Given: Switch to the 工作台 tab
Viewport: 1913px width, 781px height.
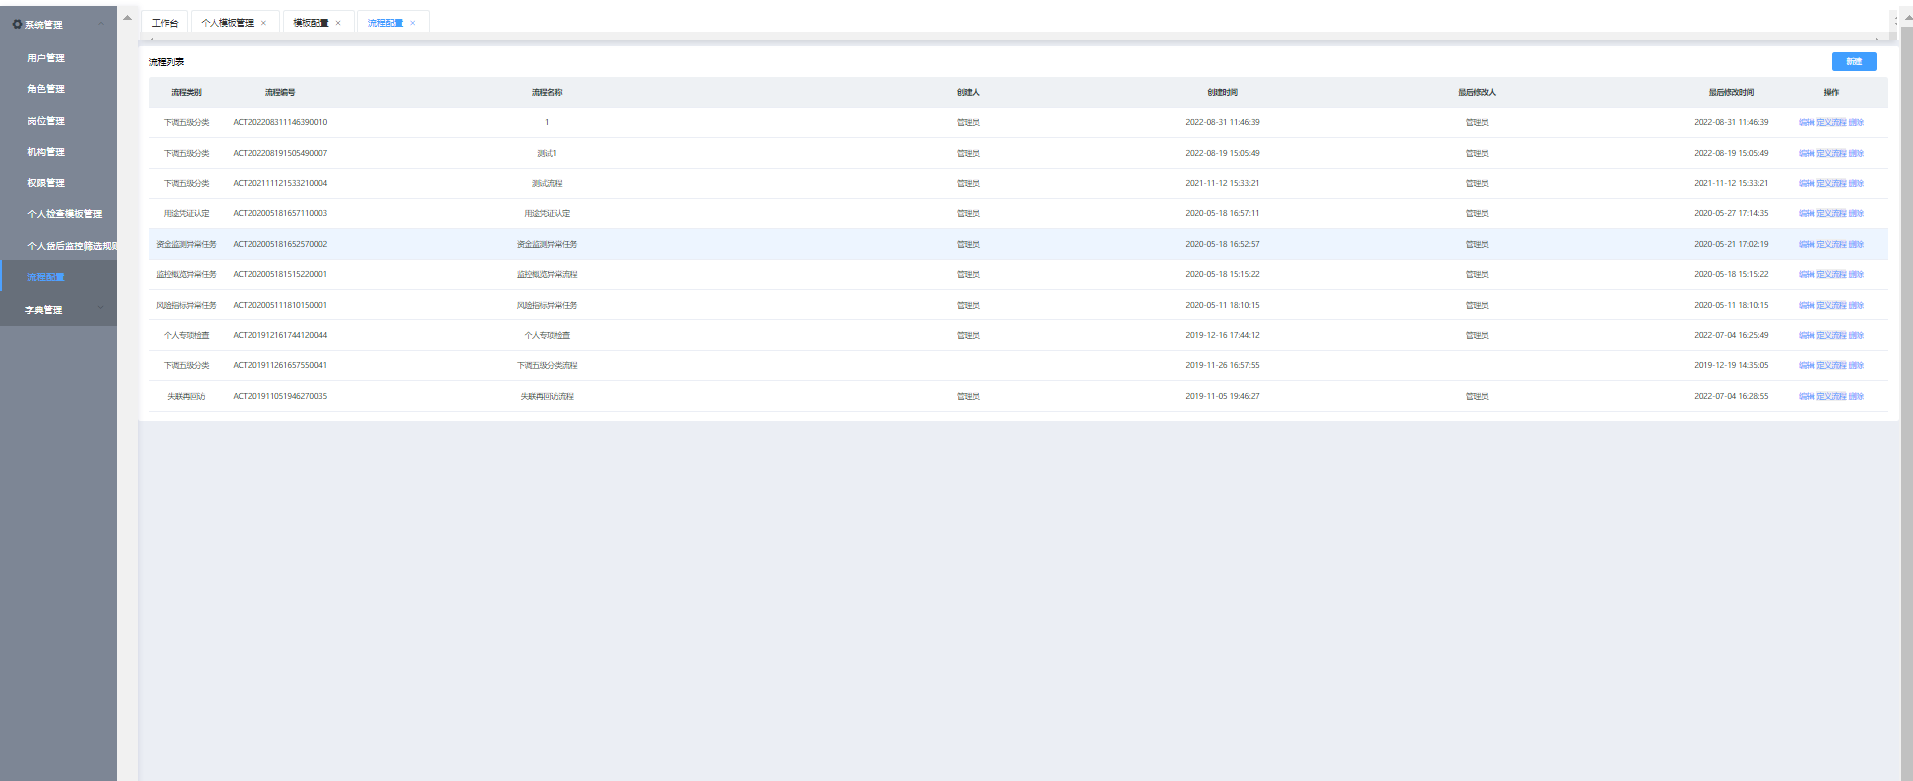Looking at the screenshot, I should coord(165,23).
